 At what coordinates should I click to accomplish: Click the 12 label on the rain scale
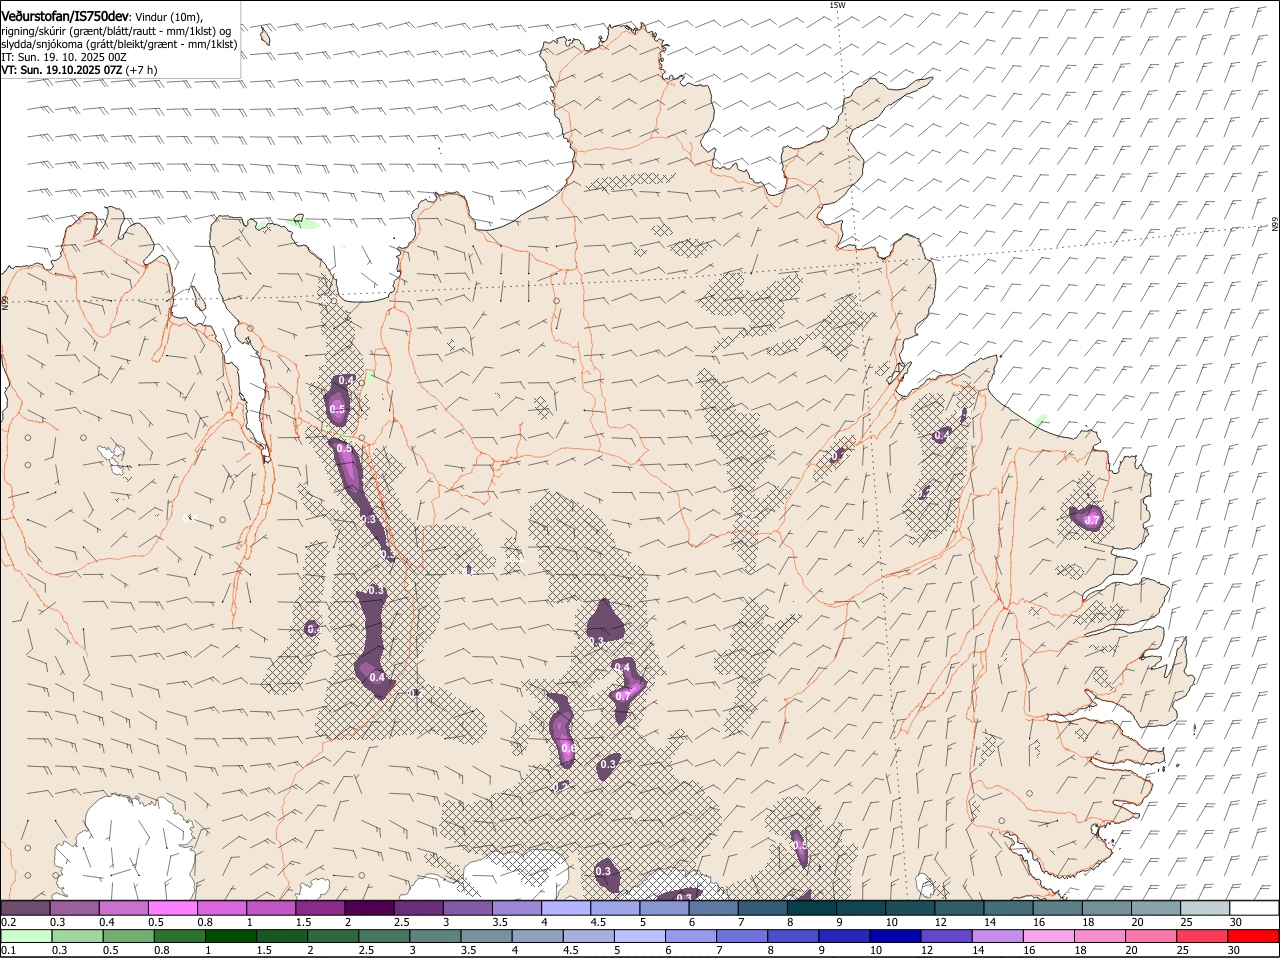click(926, 950)
